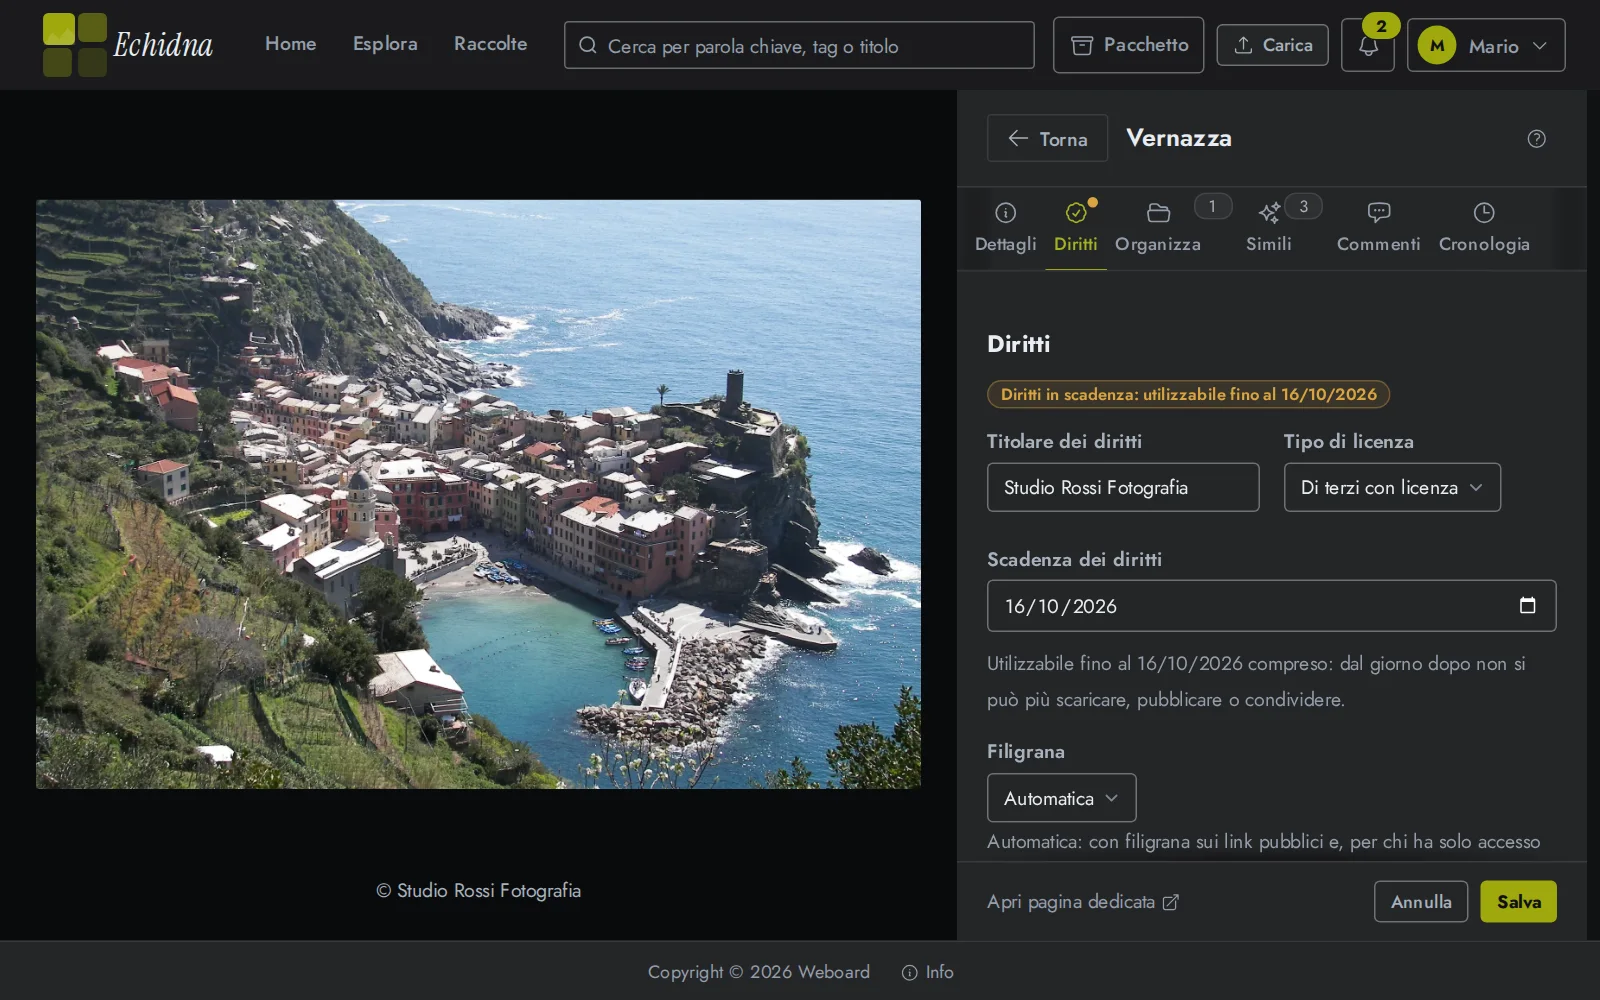Cancel edits with the Annulla button

pos(1420,901)
